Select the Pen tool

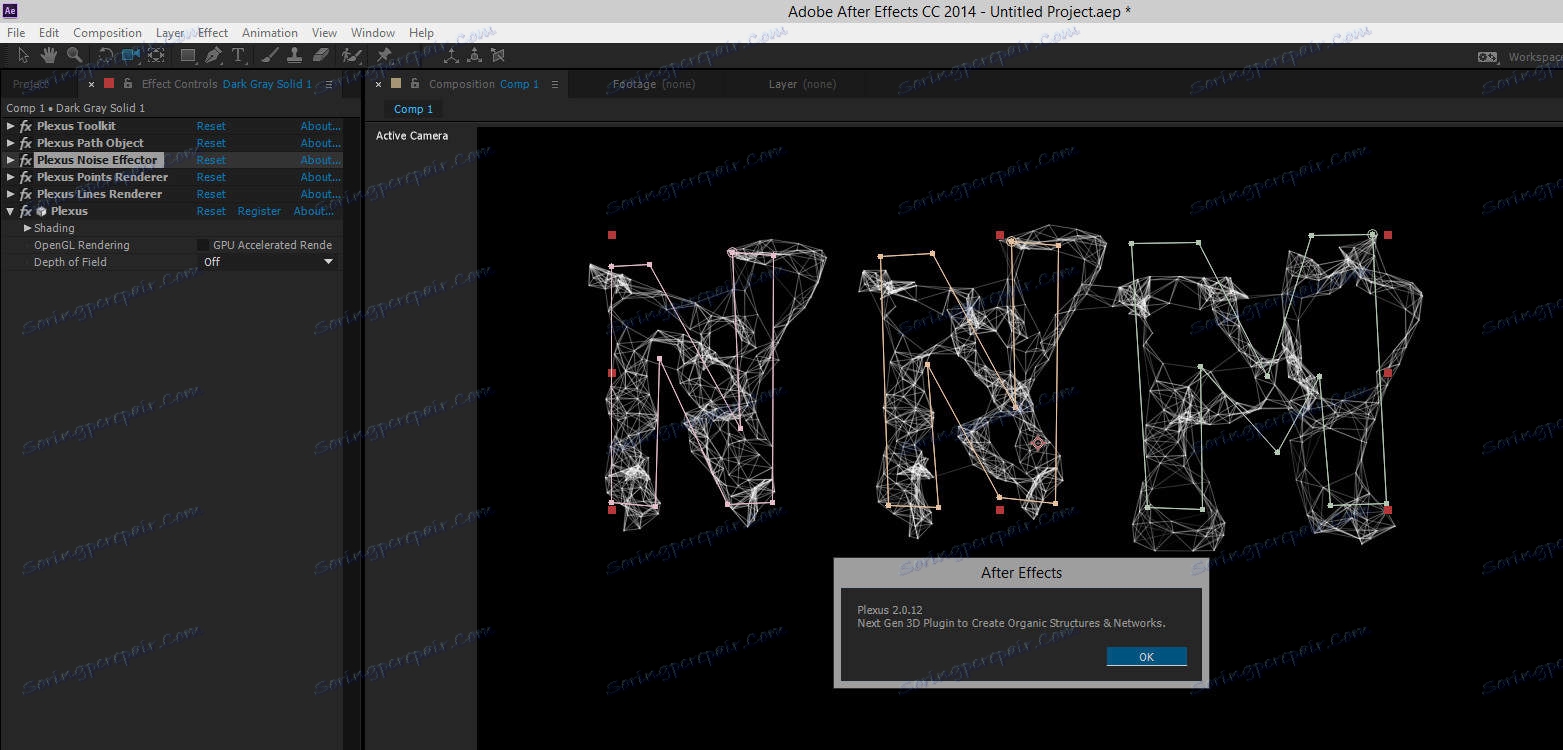pos(214,56)
